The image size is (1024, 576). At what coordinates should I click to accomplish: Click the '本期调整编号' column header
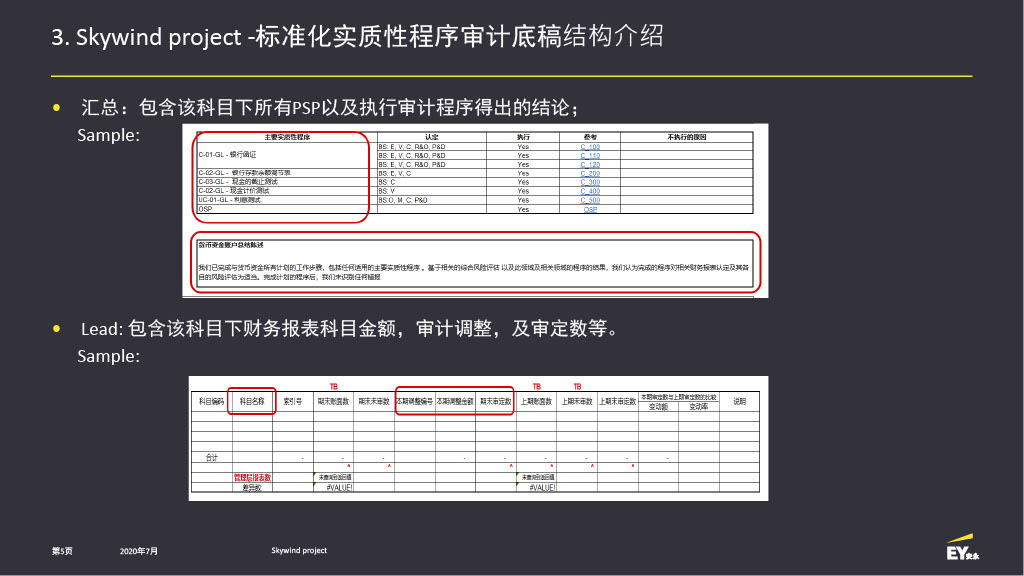pos(415,402)
